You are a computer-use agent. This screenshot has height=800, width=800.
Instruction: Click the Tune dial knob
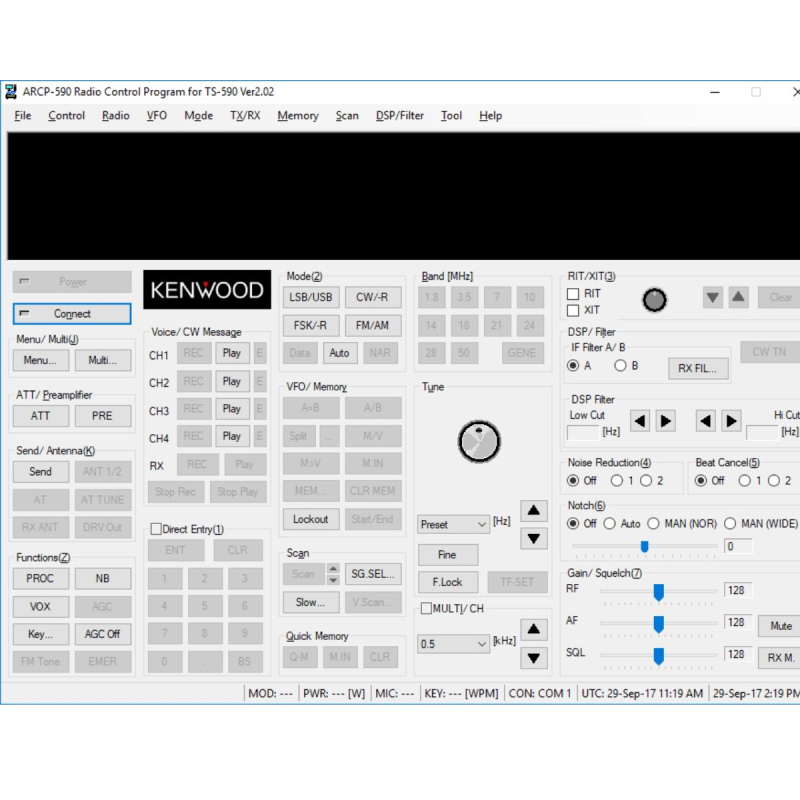479,441
